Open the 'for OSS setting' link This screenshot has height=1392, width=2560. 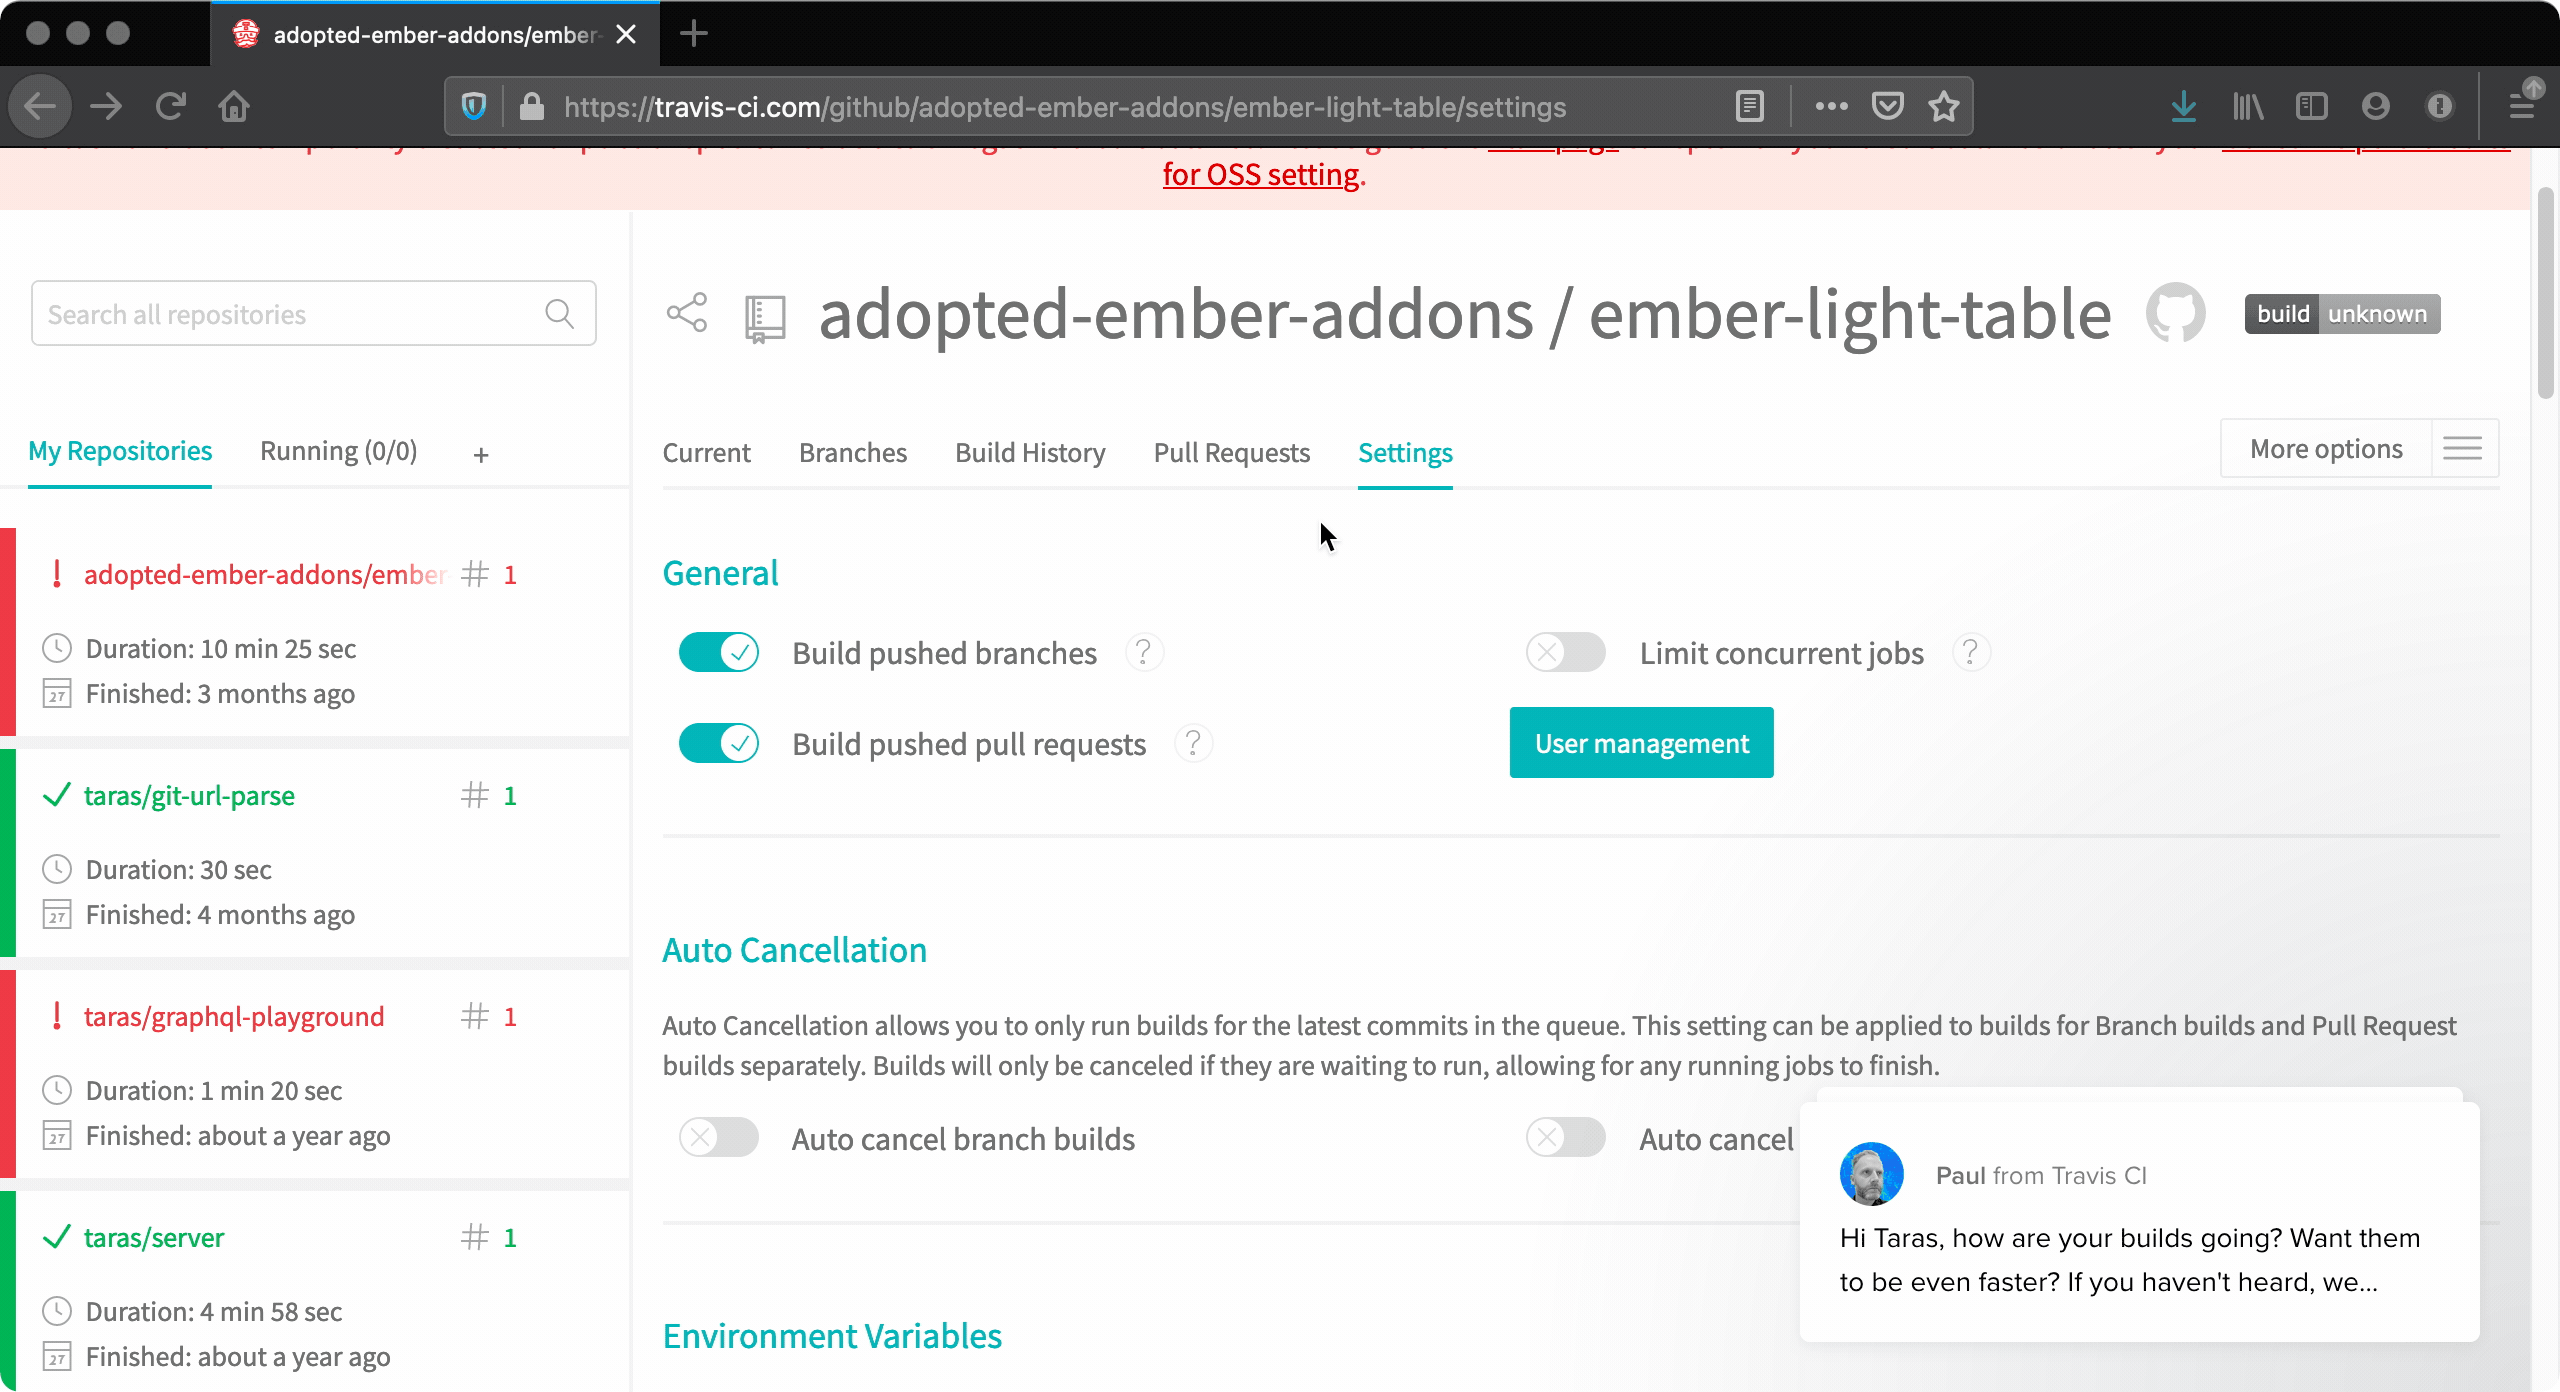[1260, 174]
